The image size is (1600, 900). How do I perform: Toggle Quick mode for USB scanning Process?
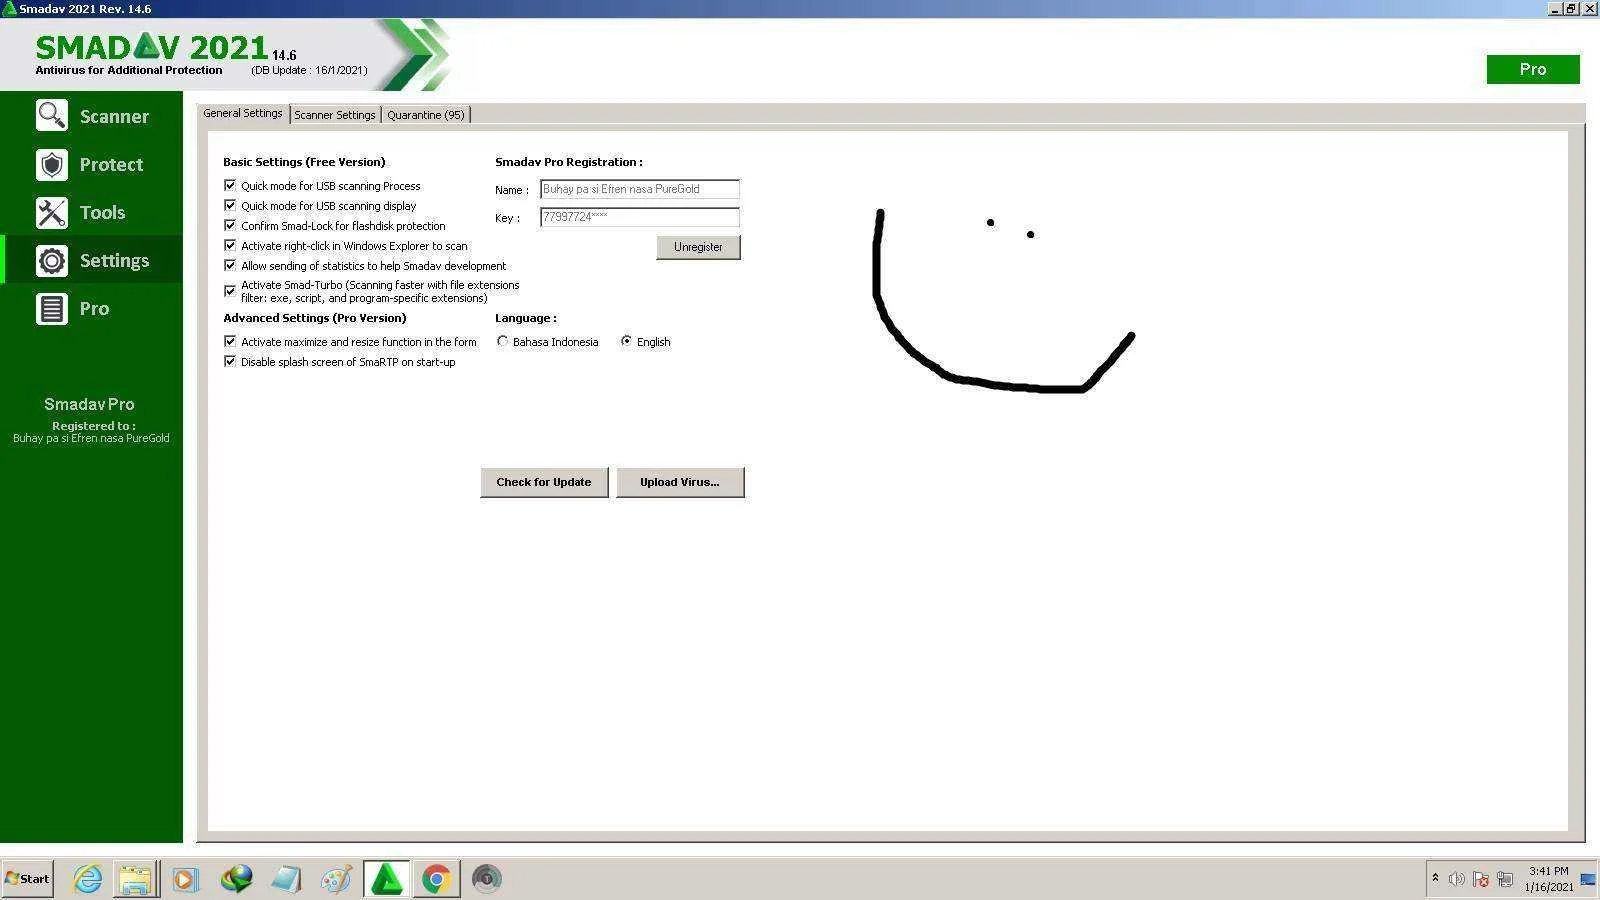230,185
